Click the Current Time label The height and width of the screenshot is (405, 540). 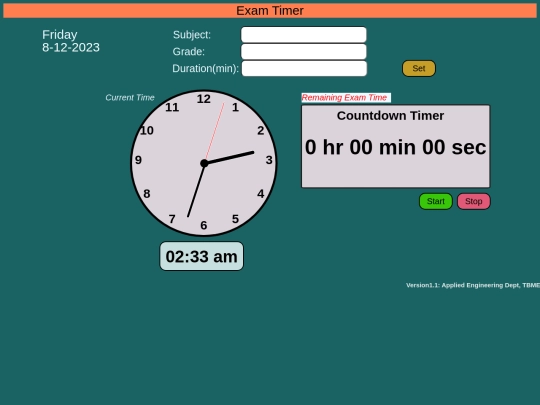129,97
